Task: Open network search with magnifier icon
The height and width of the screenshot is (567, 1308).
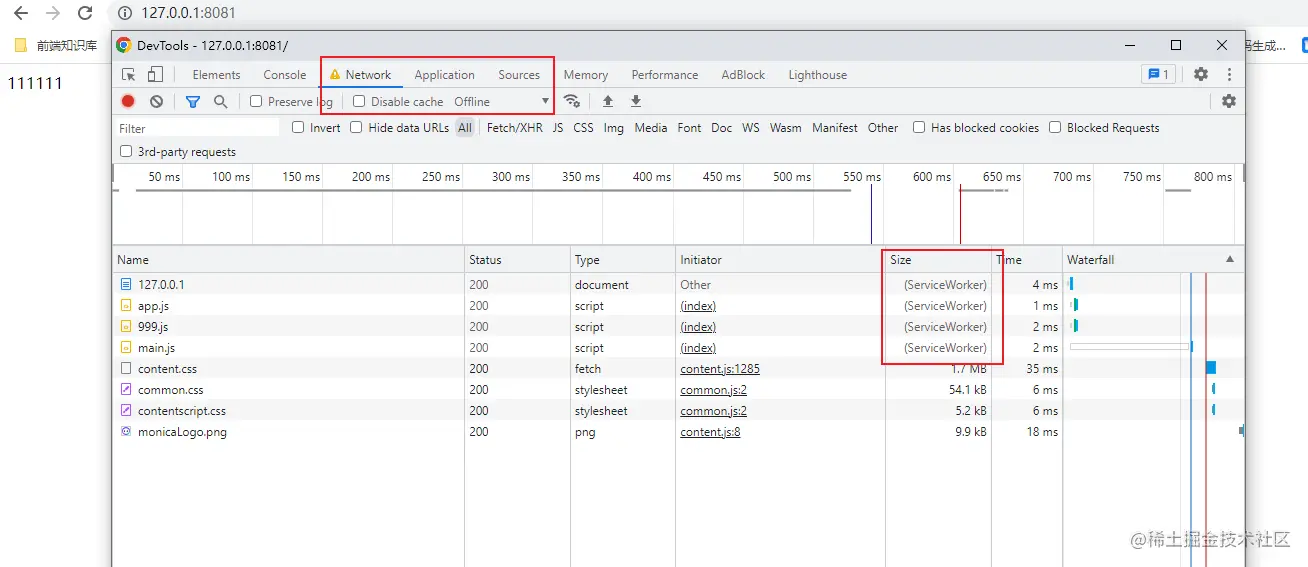Action: [221, 101]
